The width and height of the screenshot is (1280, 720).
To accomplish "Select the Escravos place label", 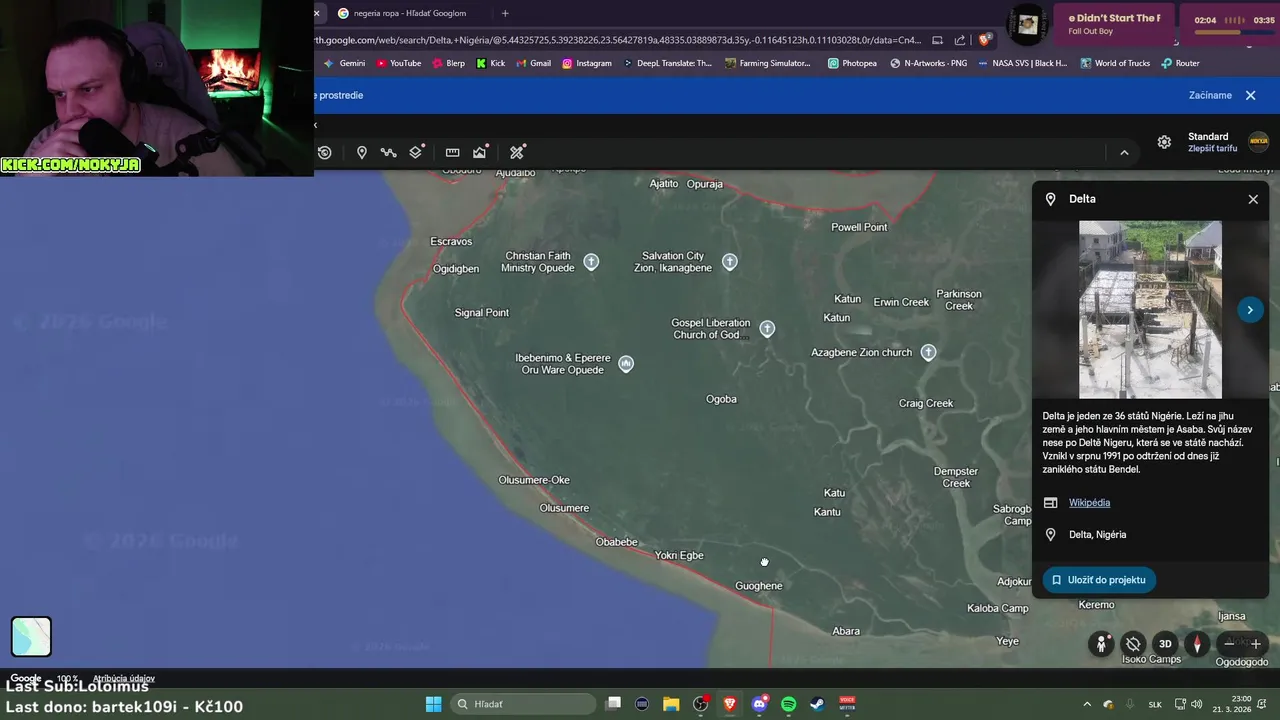I will pos(451,241).
